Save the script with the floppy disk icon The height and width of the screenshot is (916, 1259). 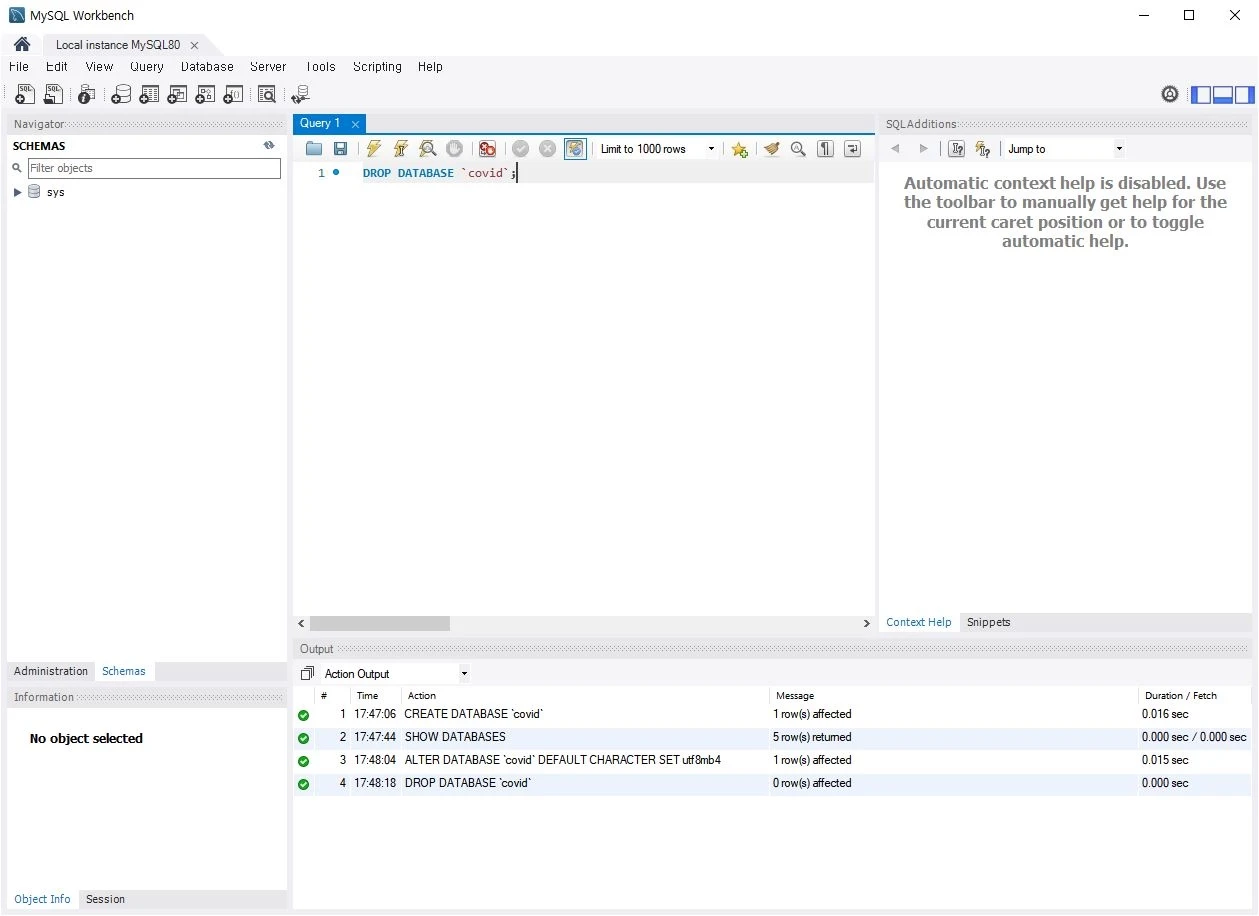point(340,149)
